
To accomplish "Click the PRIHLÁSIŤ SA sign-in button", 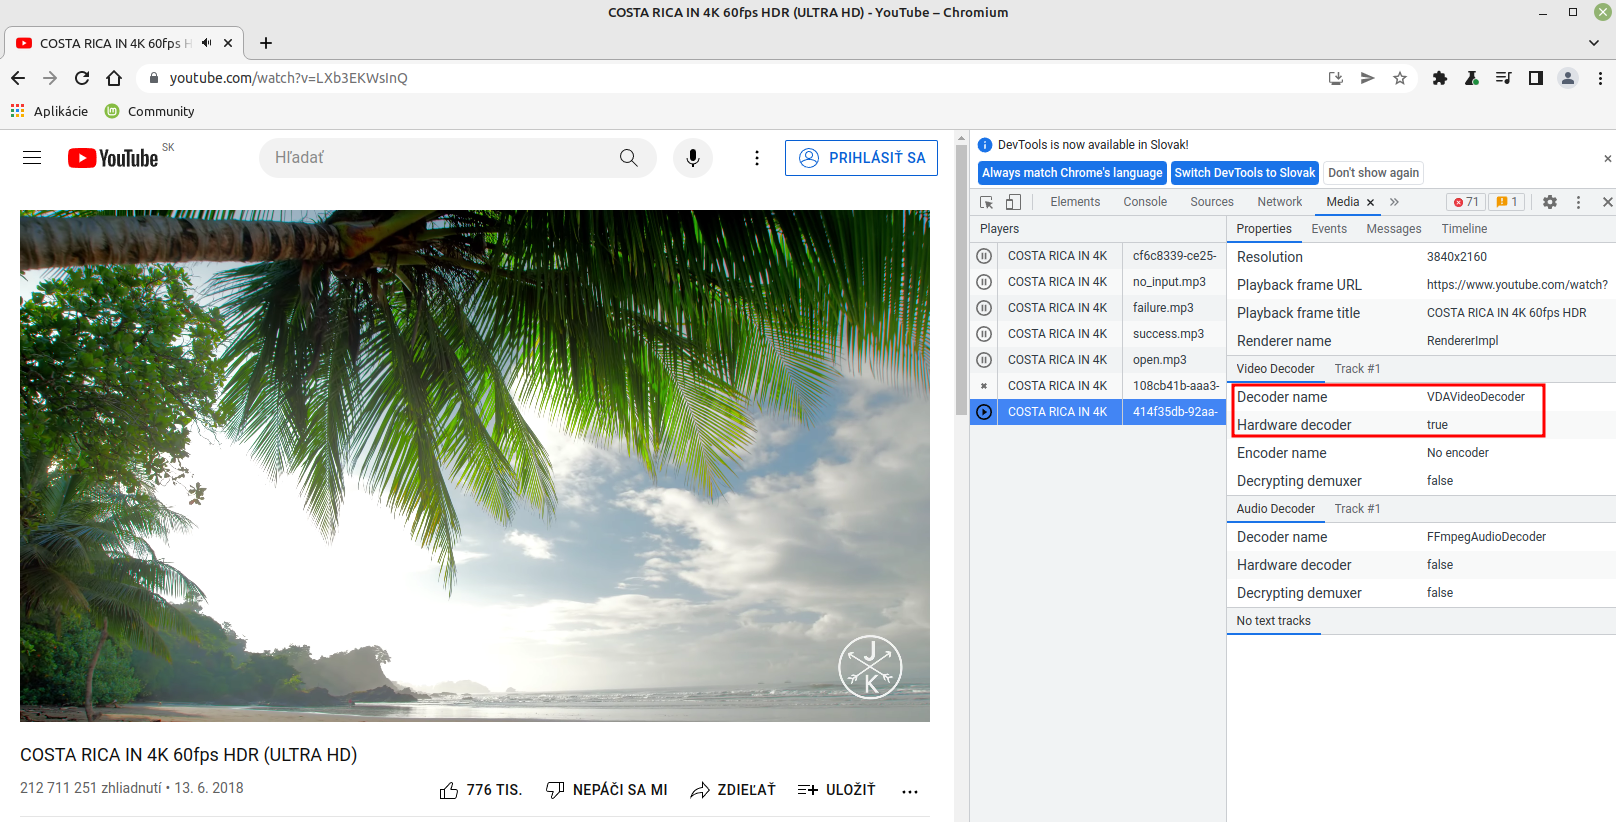I will pos(861,158).
